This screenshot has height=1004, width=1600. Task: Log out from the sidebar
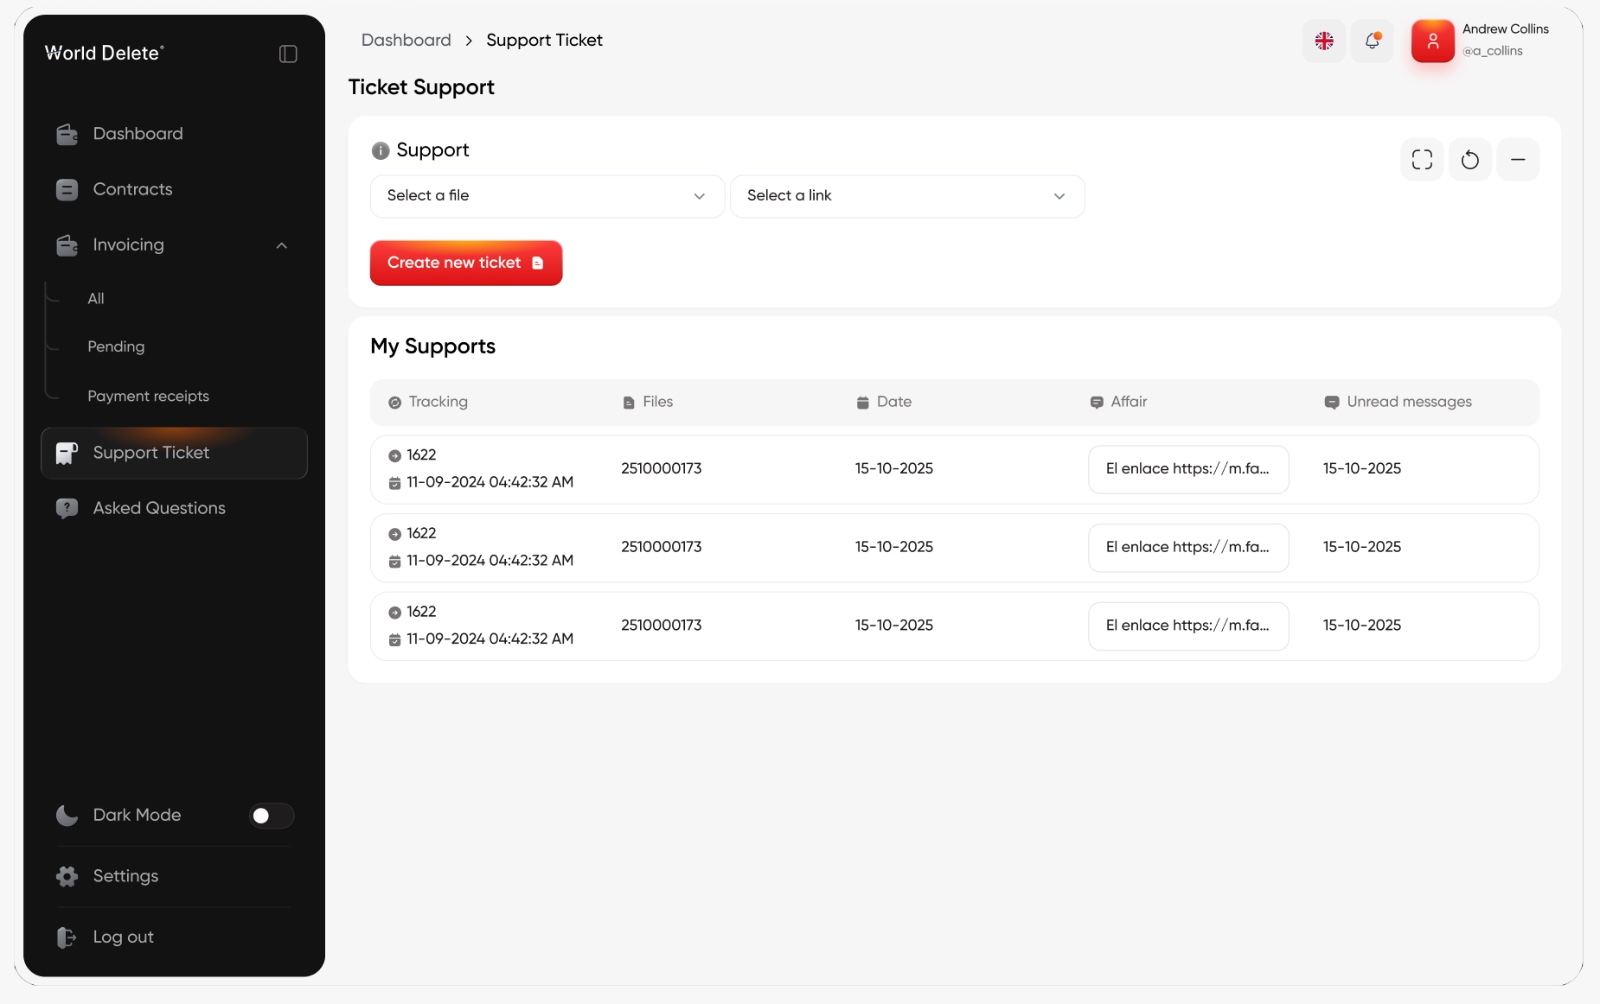coord(122,937)
